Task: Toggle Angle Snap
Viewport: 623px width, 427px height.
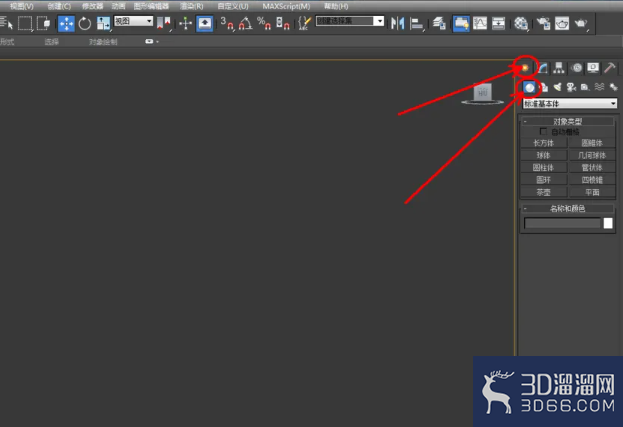Action: 246,23
